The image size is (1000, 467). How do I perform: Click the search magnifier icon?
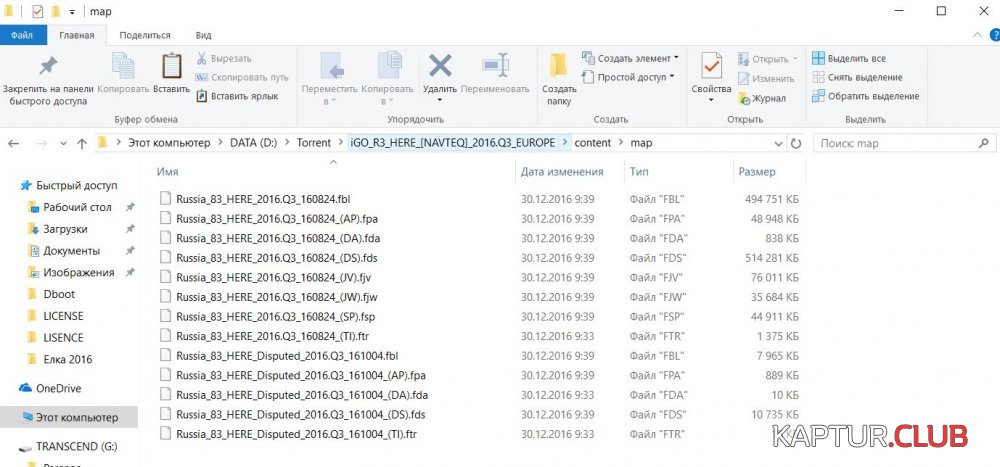coord(983,144)
